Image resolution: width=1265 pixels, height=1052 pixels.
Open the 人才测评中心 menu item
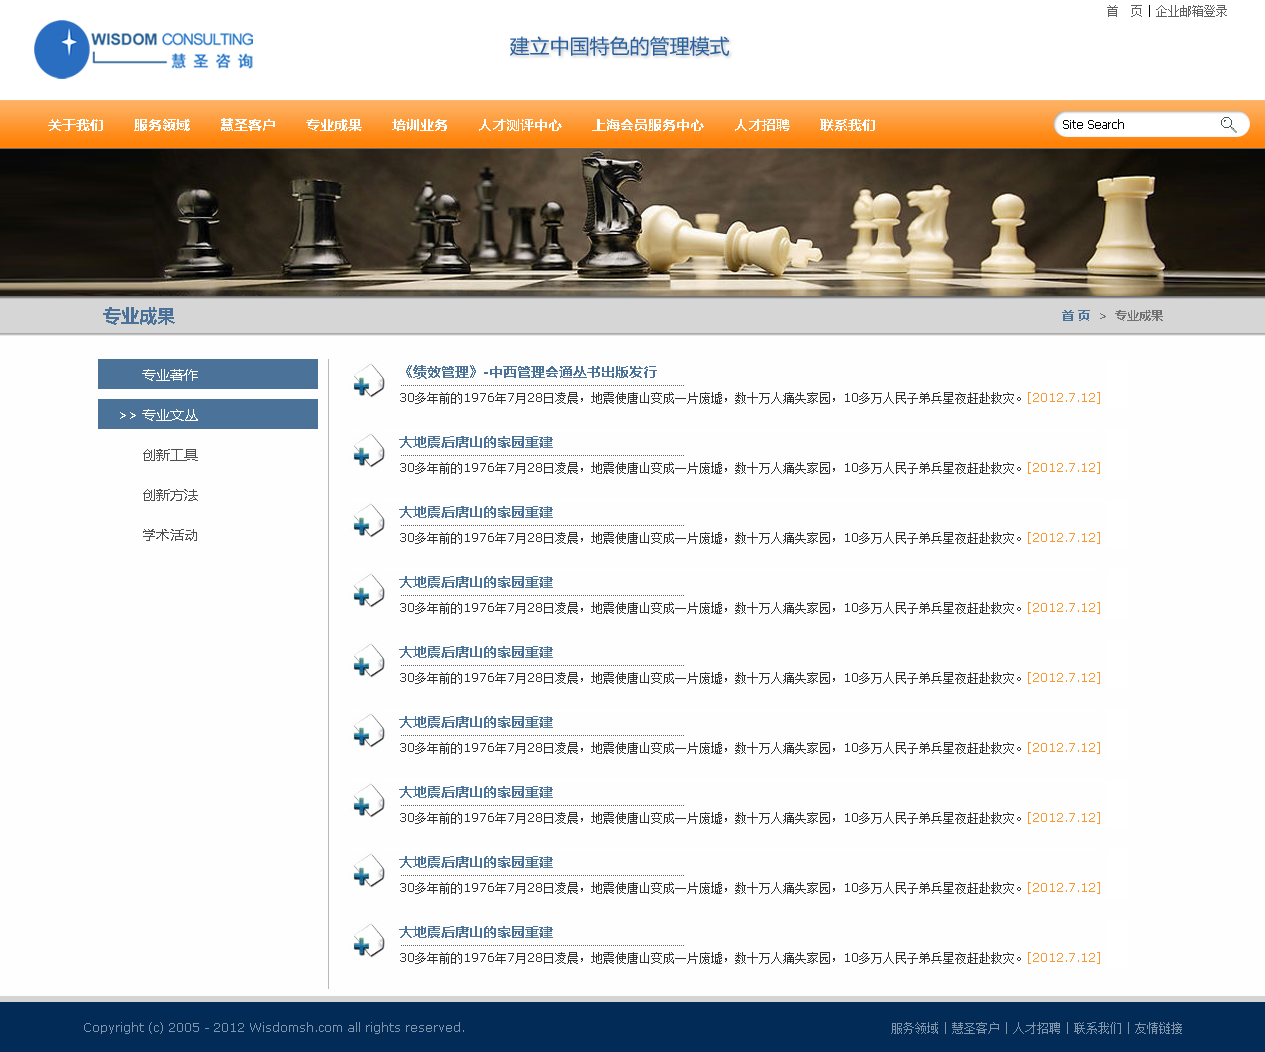pyautogui.click(x=520, y=125)
